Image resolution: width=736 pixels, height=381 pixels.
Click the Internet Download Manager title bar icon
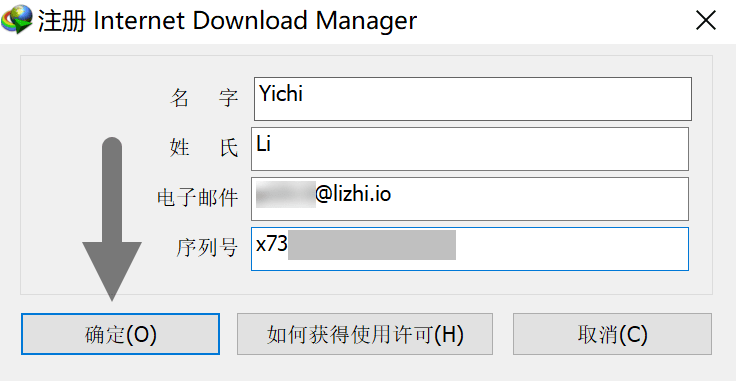click(17, 20)
